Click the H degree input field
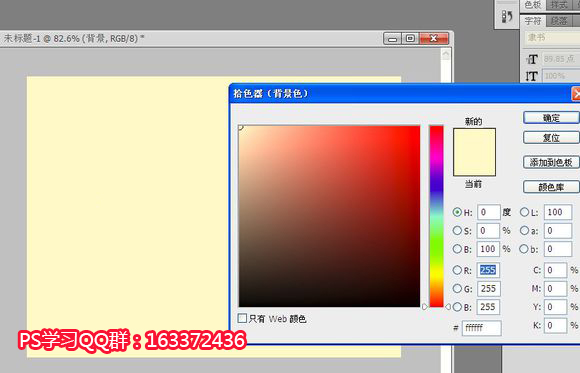The image size is (580, 373). click(488, 212)
